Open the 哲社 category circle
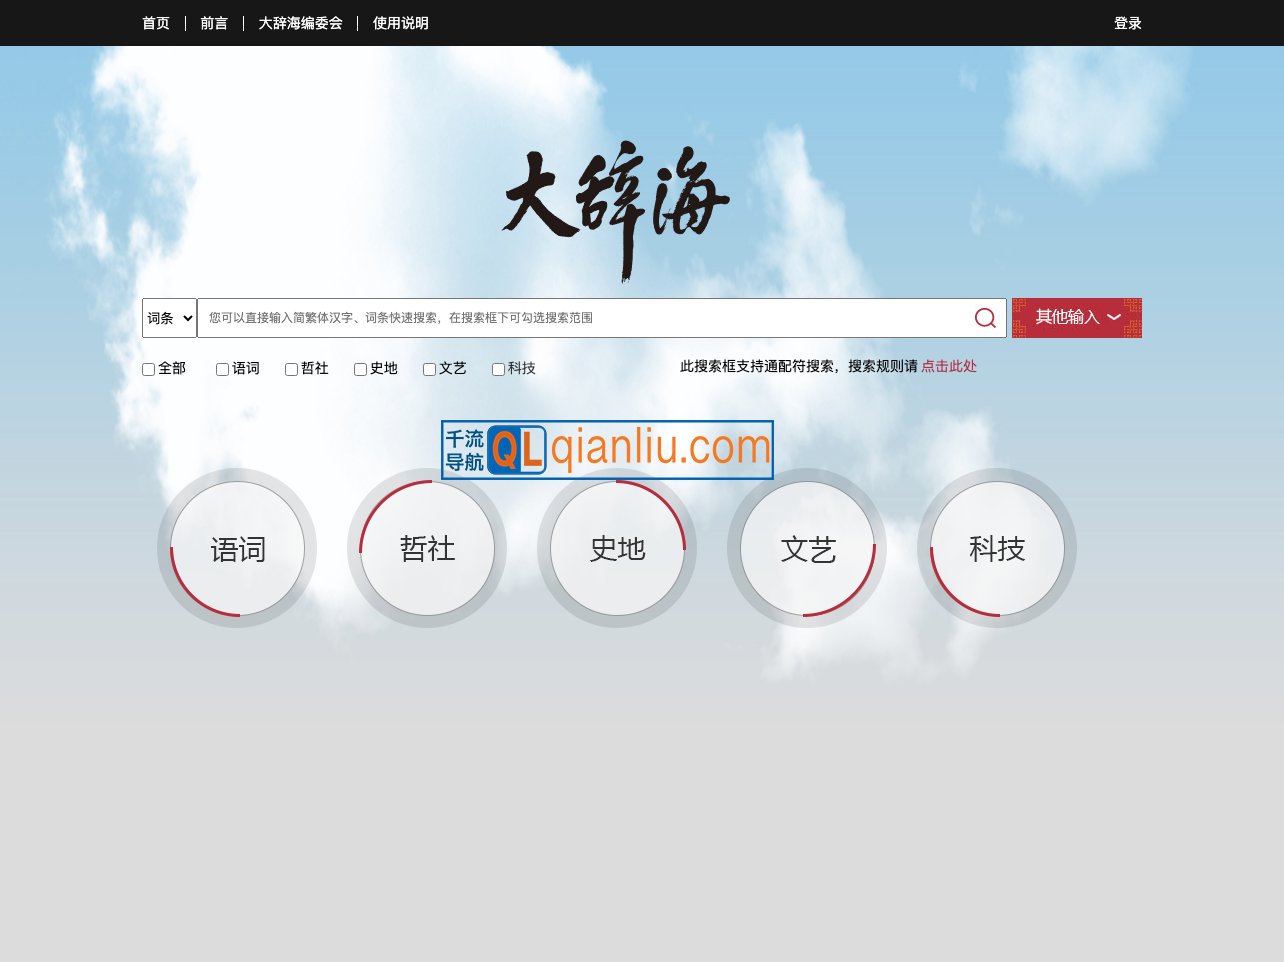 (427, 549)
